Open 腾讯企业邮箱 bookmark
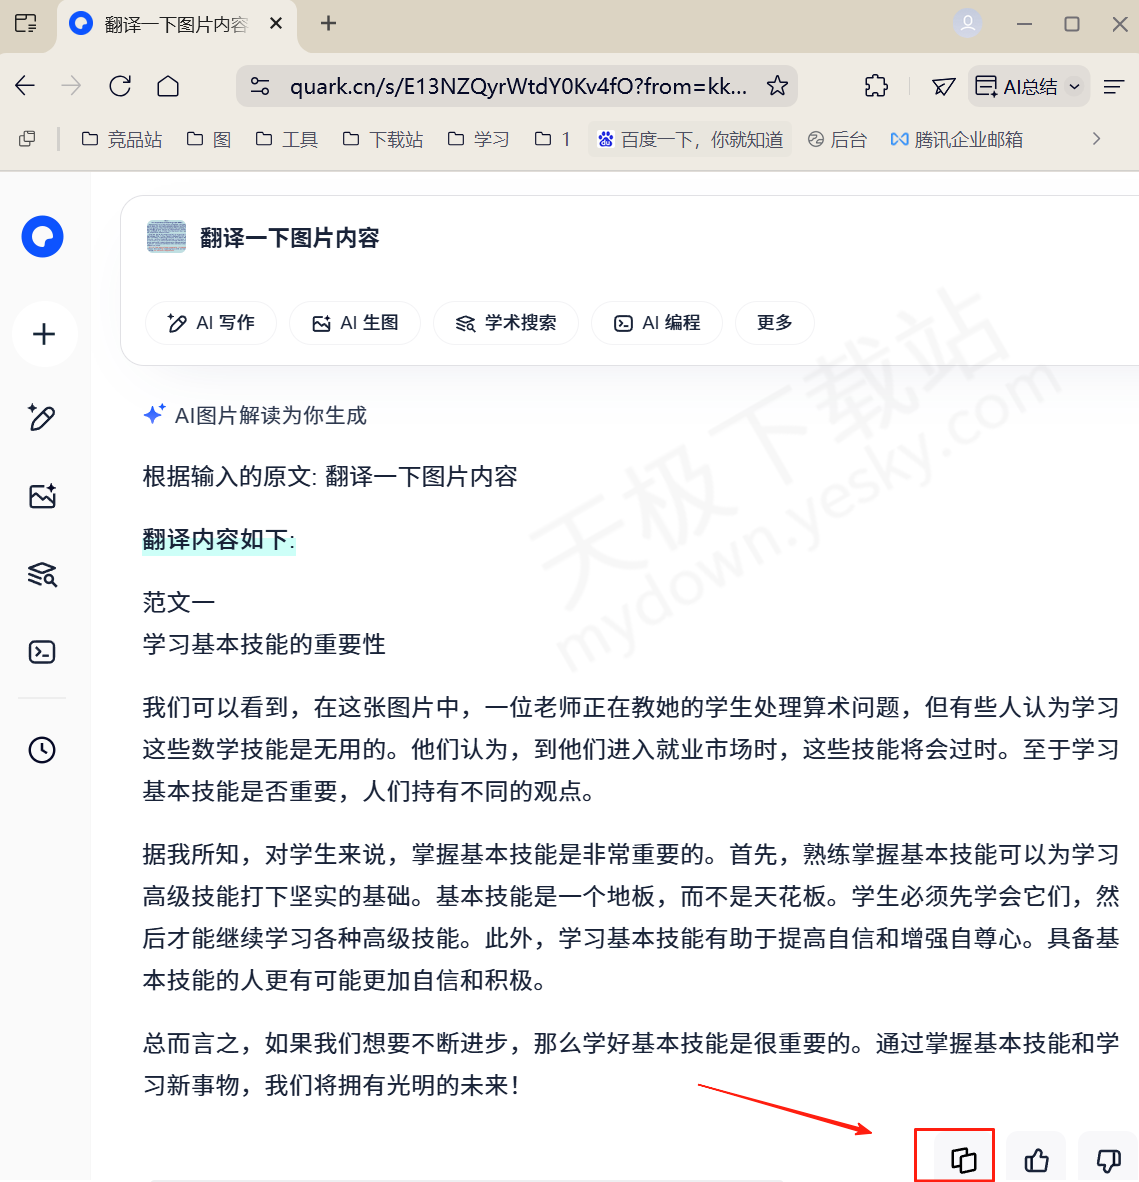 [956, 139]
